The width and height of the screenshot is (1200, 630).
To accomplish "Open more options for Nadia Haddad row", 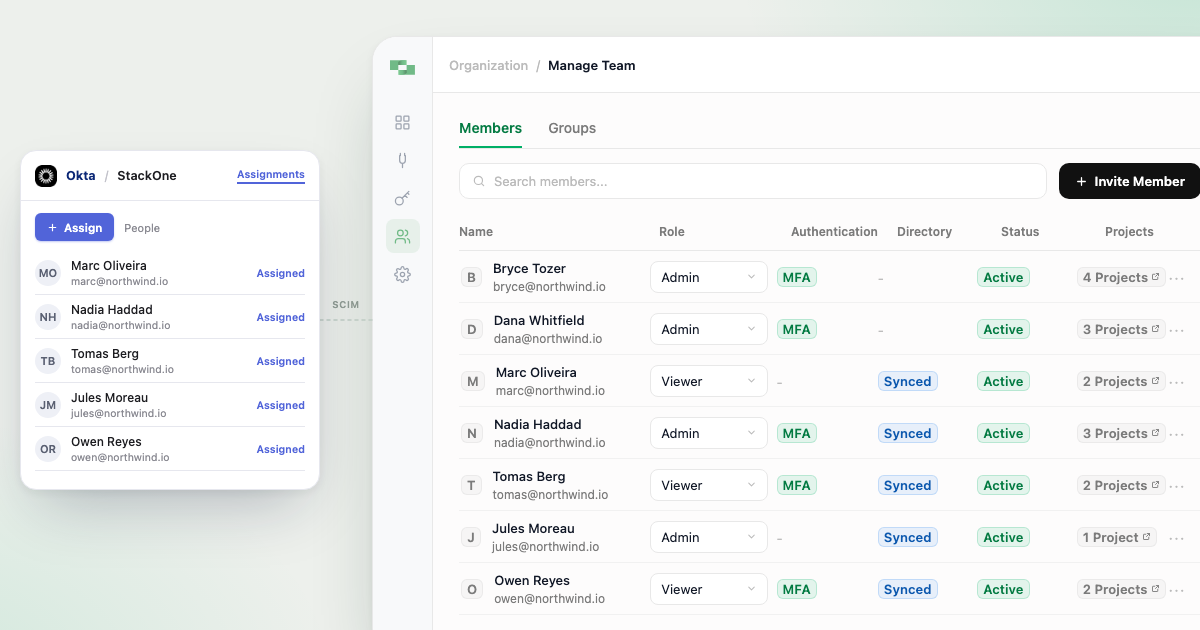I will pos(1177,434).
